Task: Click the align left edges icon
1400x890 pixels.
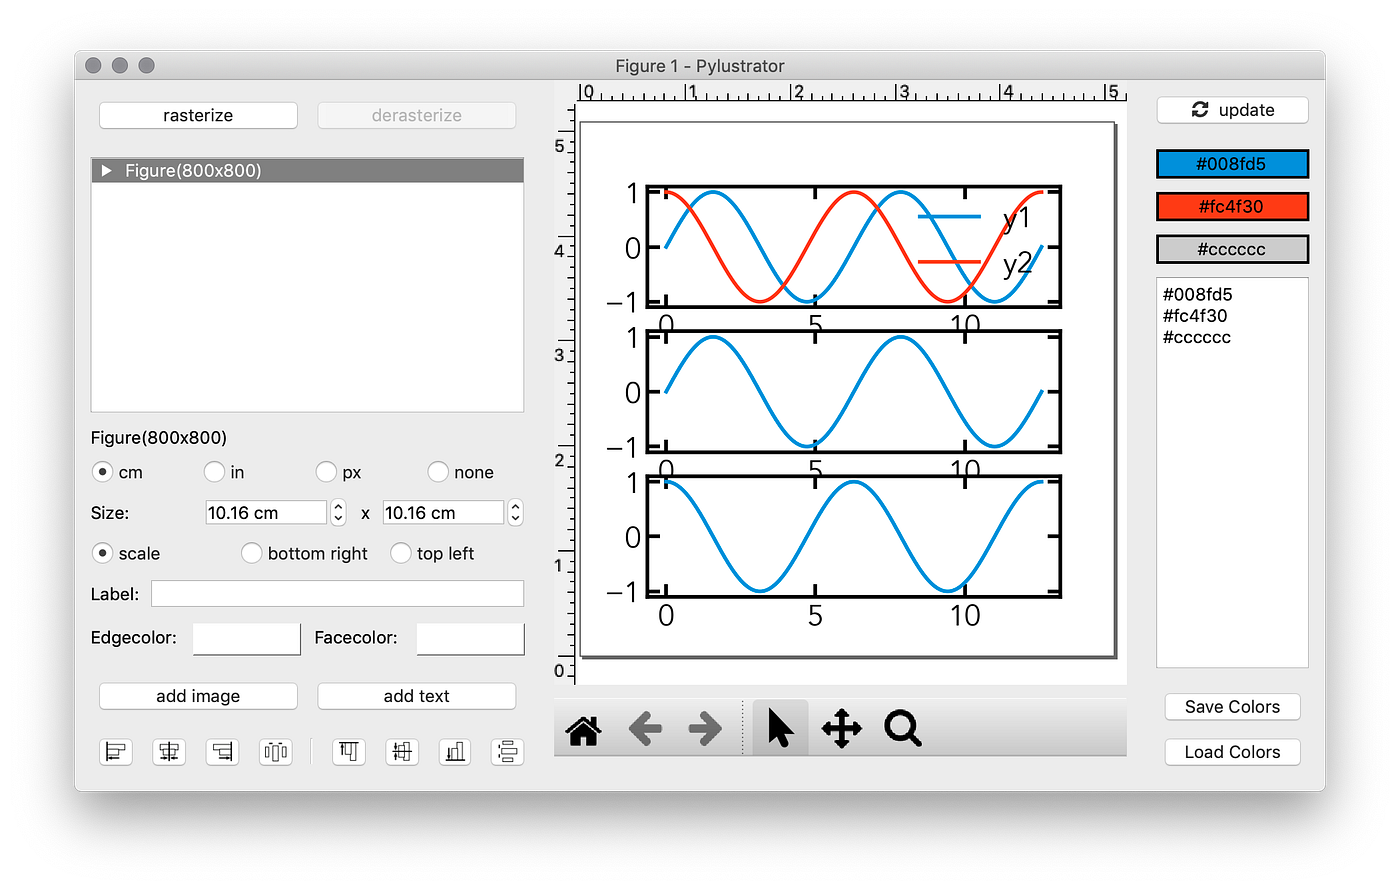Action: pos(116,752)
